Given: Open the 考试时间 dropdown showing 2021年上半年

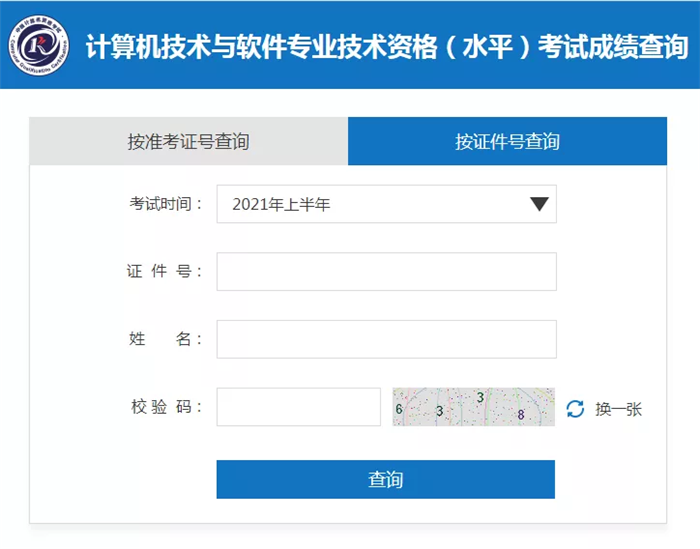Looking at the screenshot, I should tap(386, 204).
